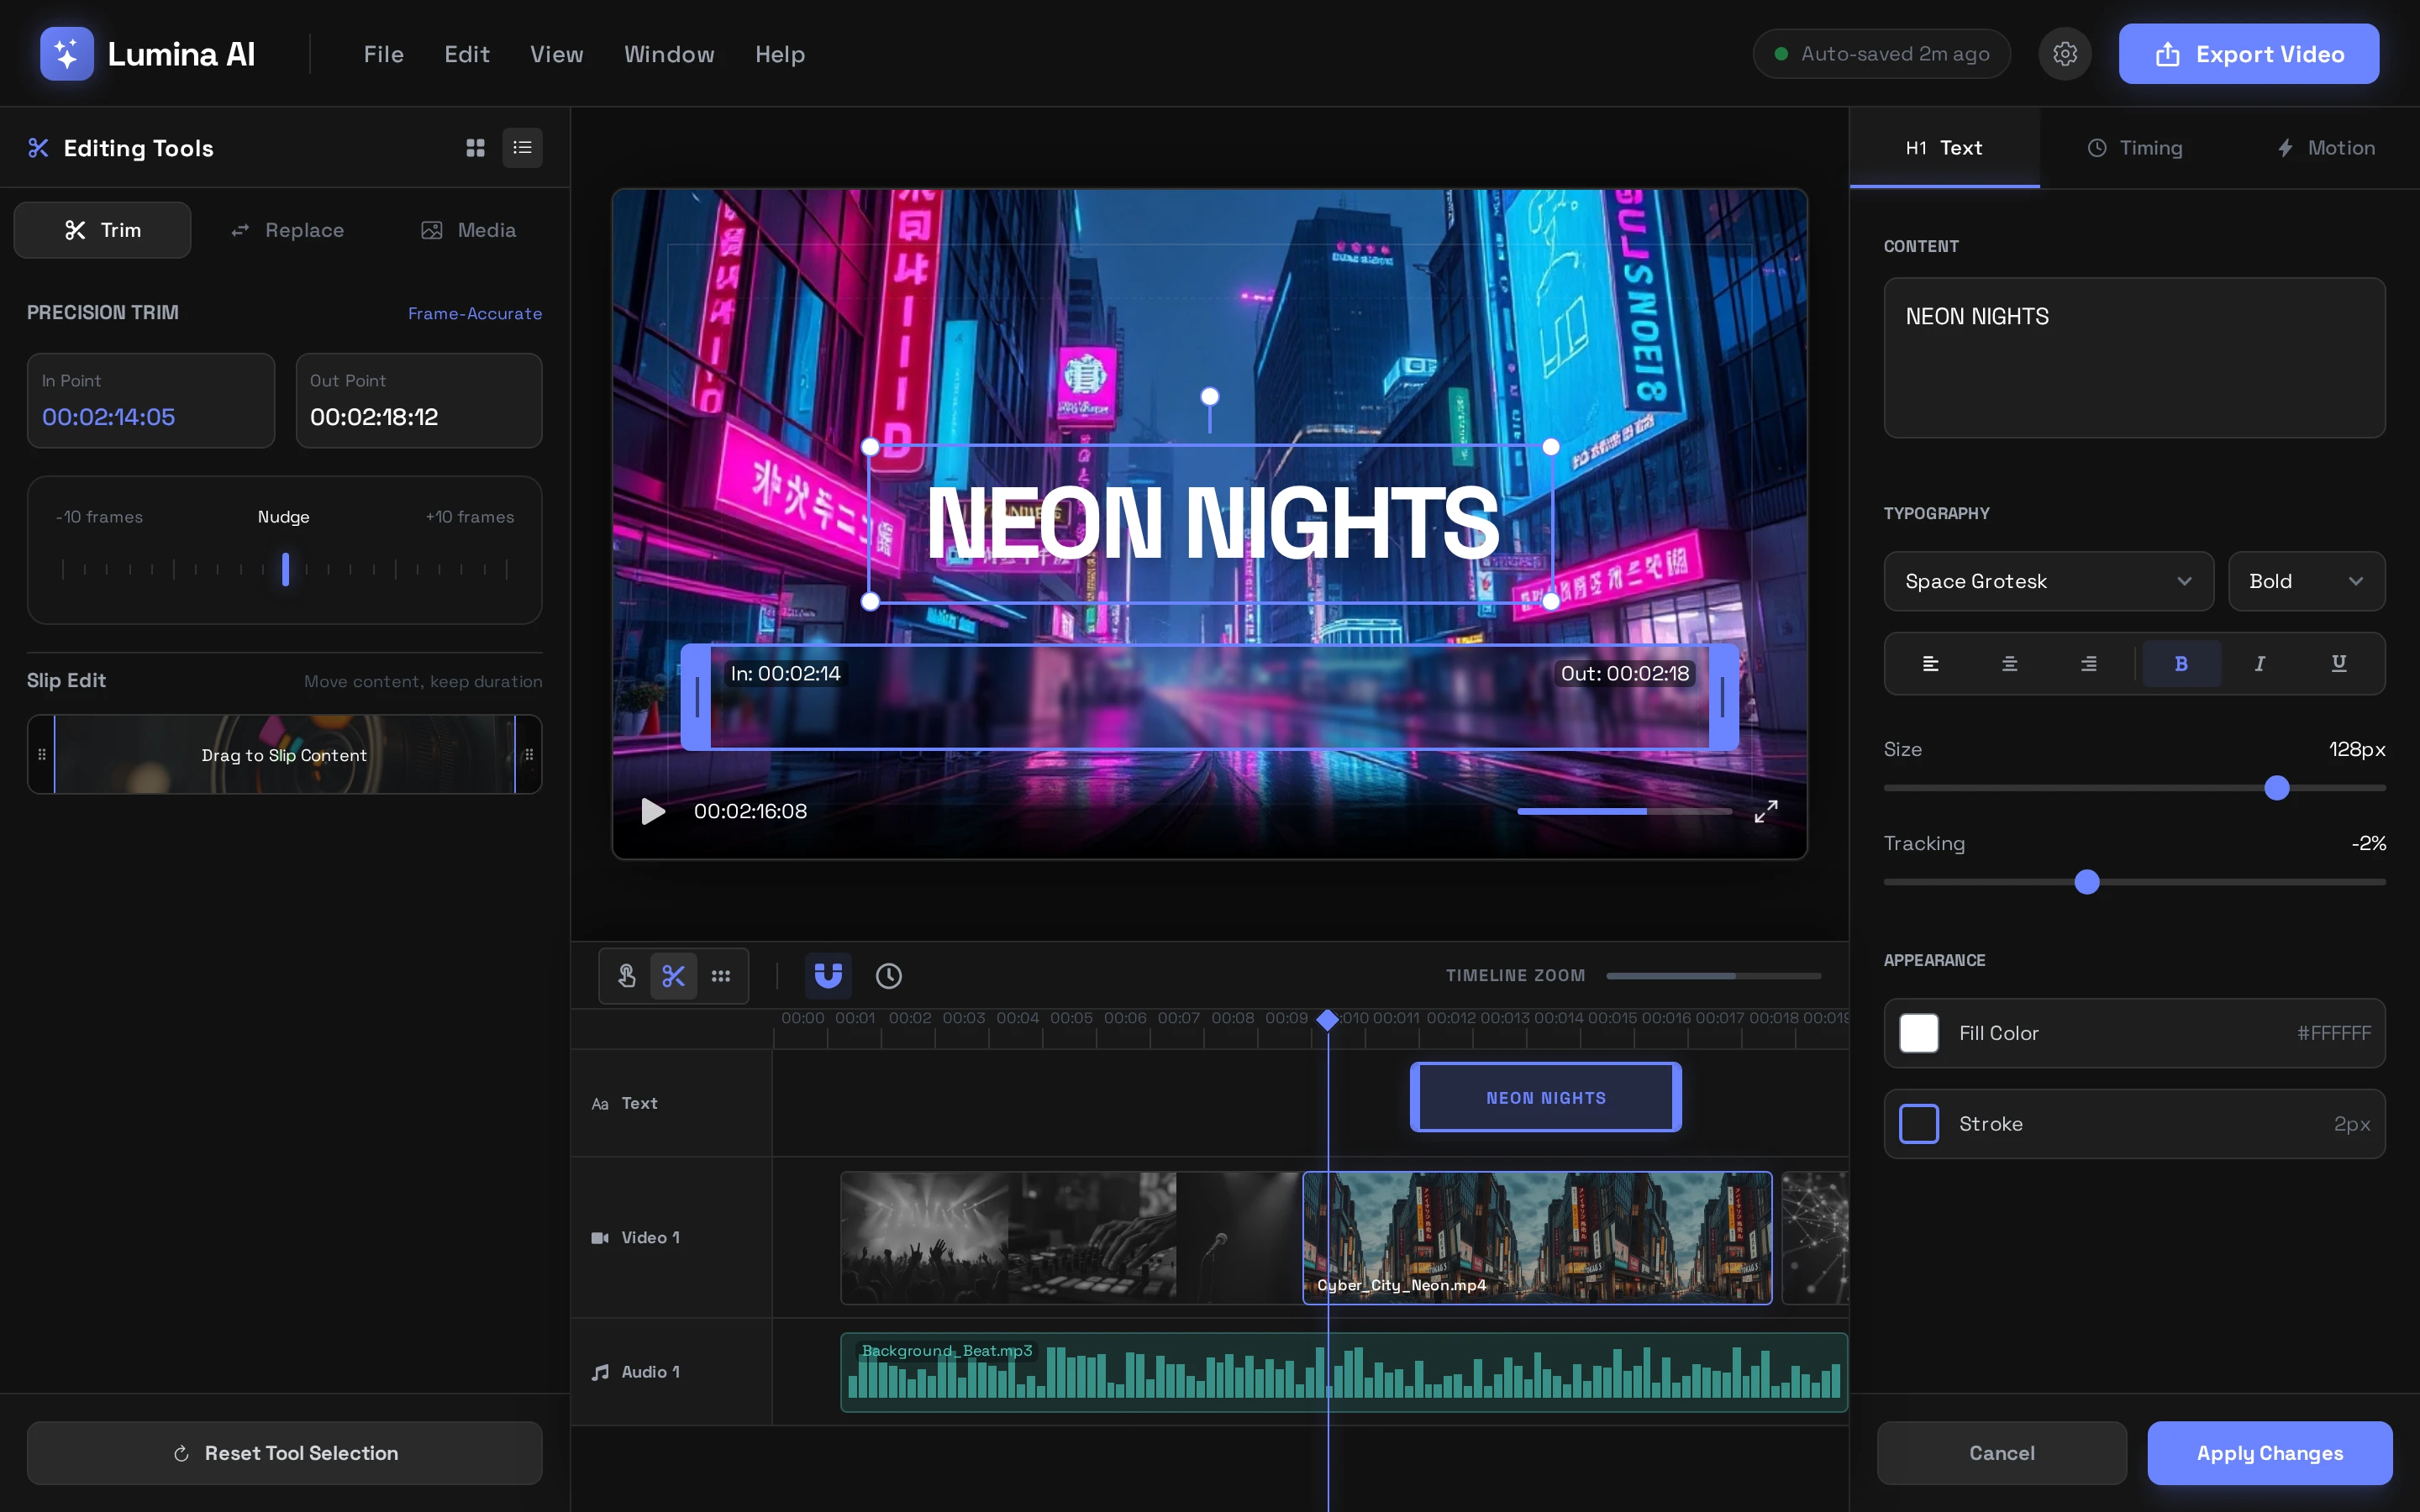Select the razor cut tool in timeline toolbar

pyautogui.click(x=673, y=975)
